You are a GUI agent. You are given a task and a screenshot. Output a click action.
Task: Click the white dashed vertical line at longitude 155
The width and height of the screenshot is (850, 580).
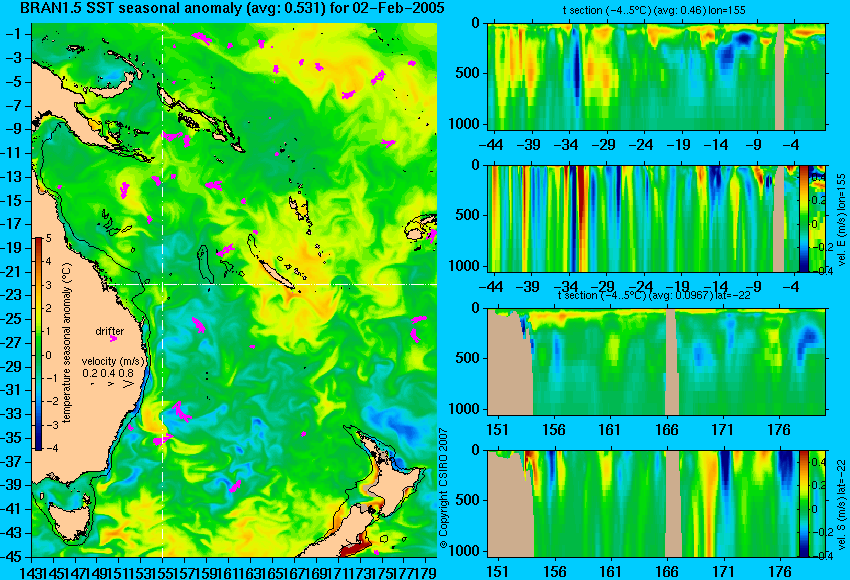[163, 290]
